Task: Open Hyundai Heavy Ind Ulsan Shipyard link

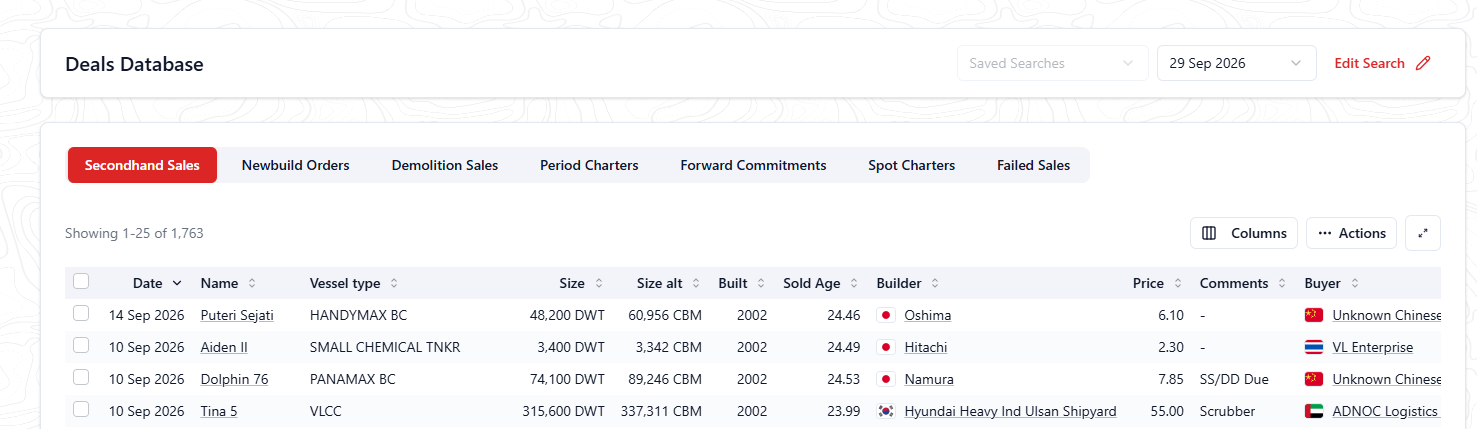Action: click(x=1010, y=411)
